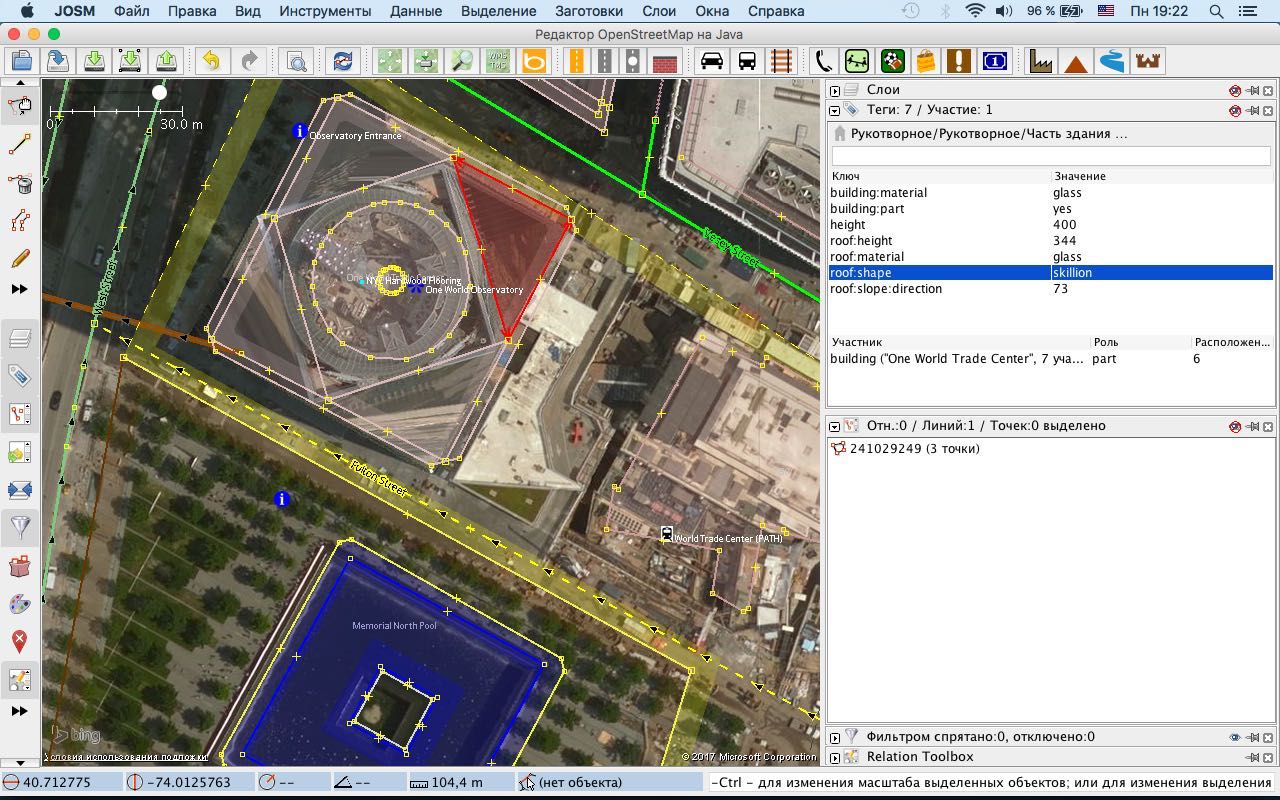1280x800 pixels.
Task: Toggle the Tags panel button in sidebar
Action: [x=20, y=376]
